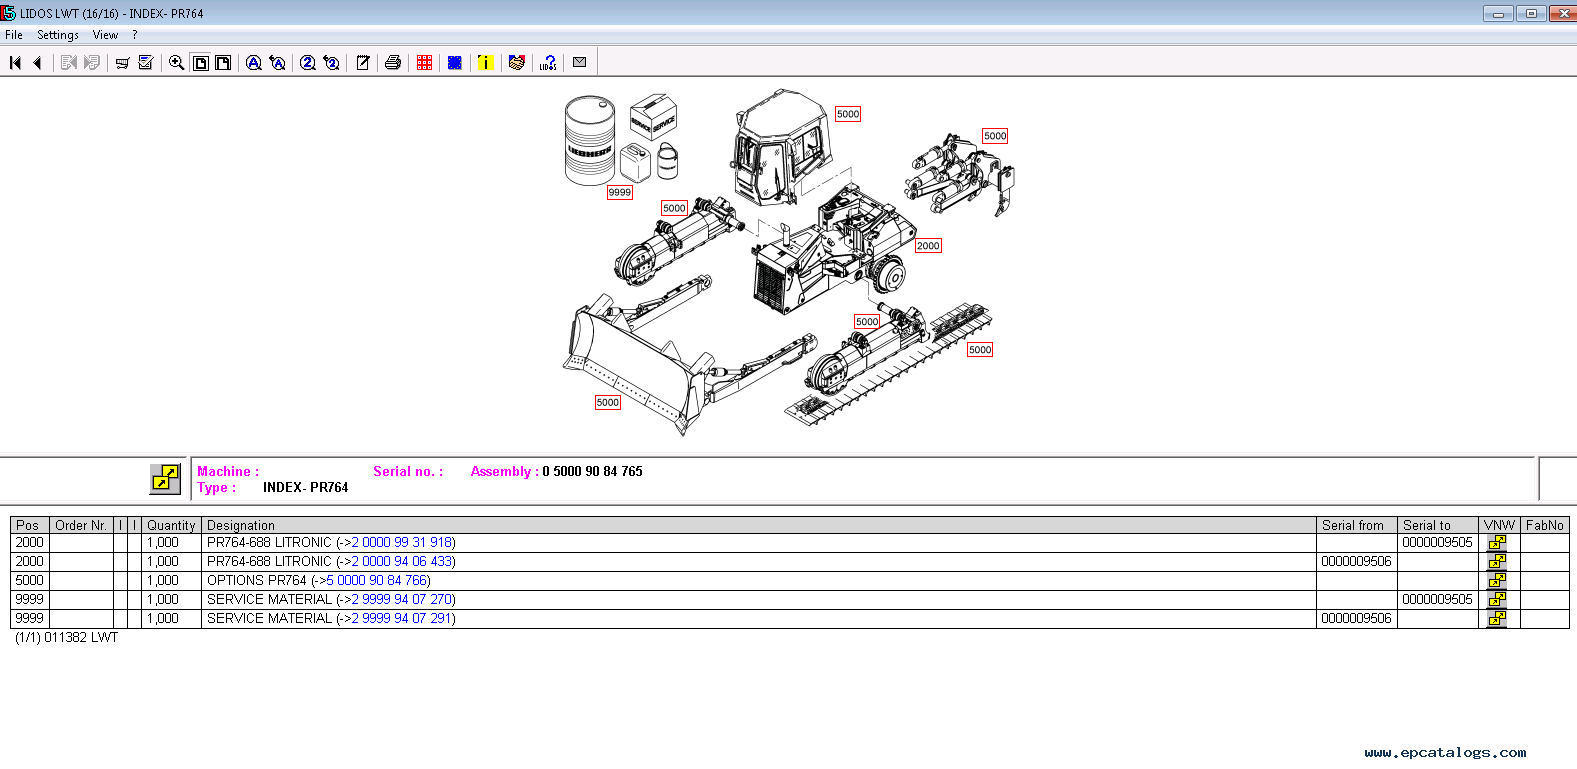Click the Type value INDEX- PR764
Viewport: 1577px width, 769px height.
[305, 487]
